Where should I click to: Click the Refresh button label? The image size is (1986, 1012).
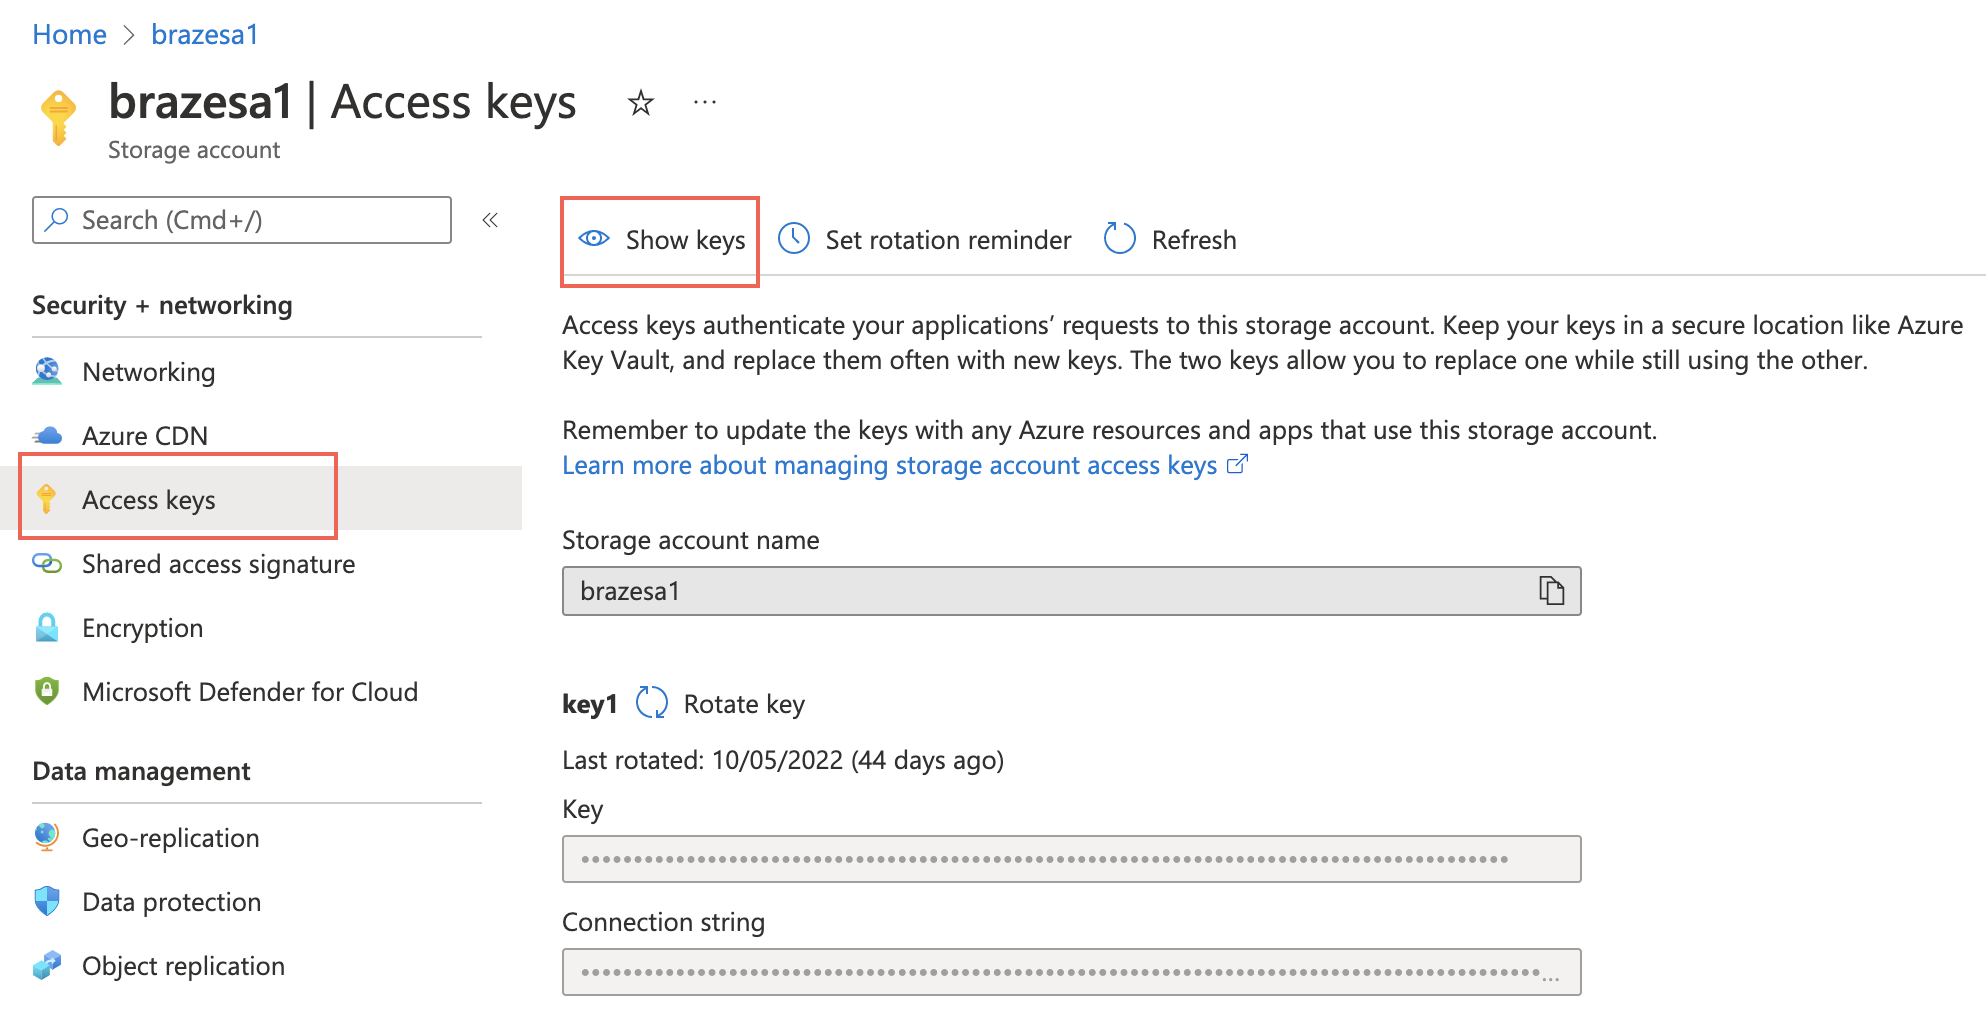[x=1194, y=240]
